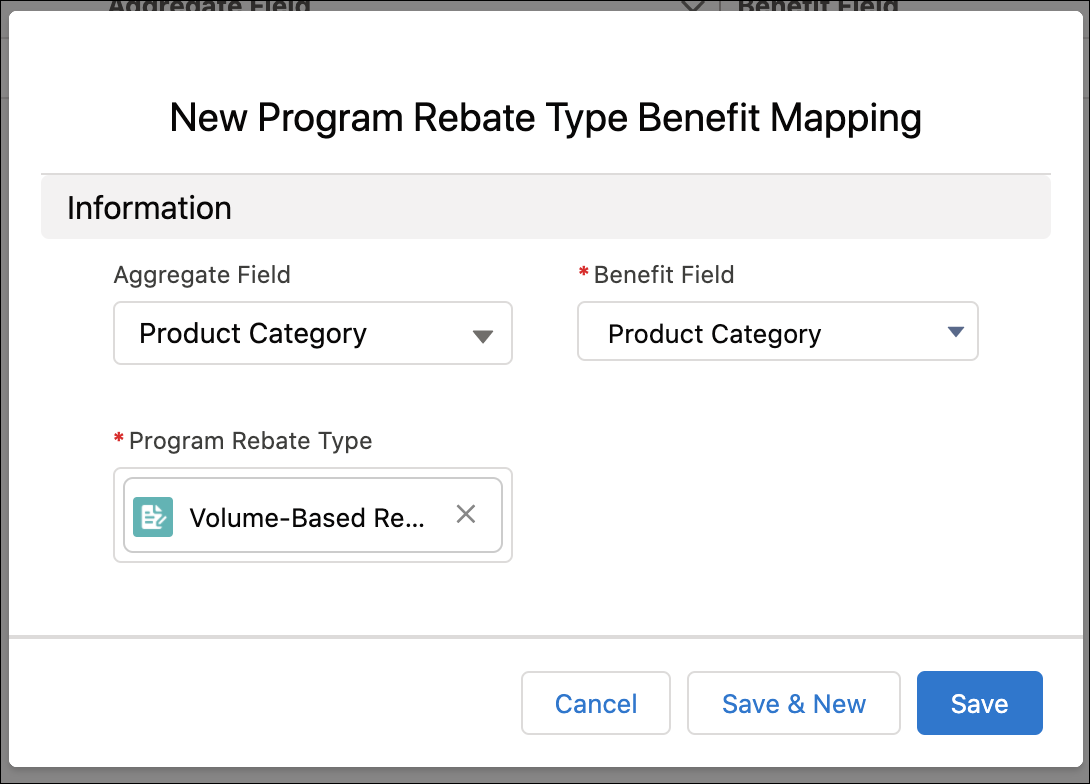Click the Information section header
Screen dimensions: 1090x784
[x=149, y=208]
